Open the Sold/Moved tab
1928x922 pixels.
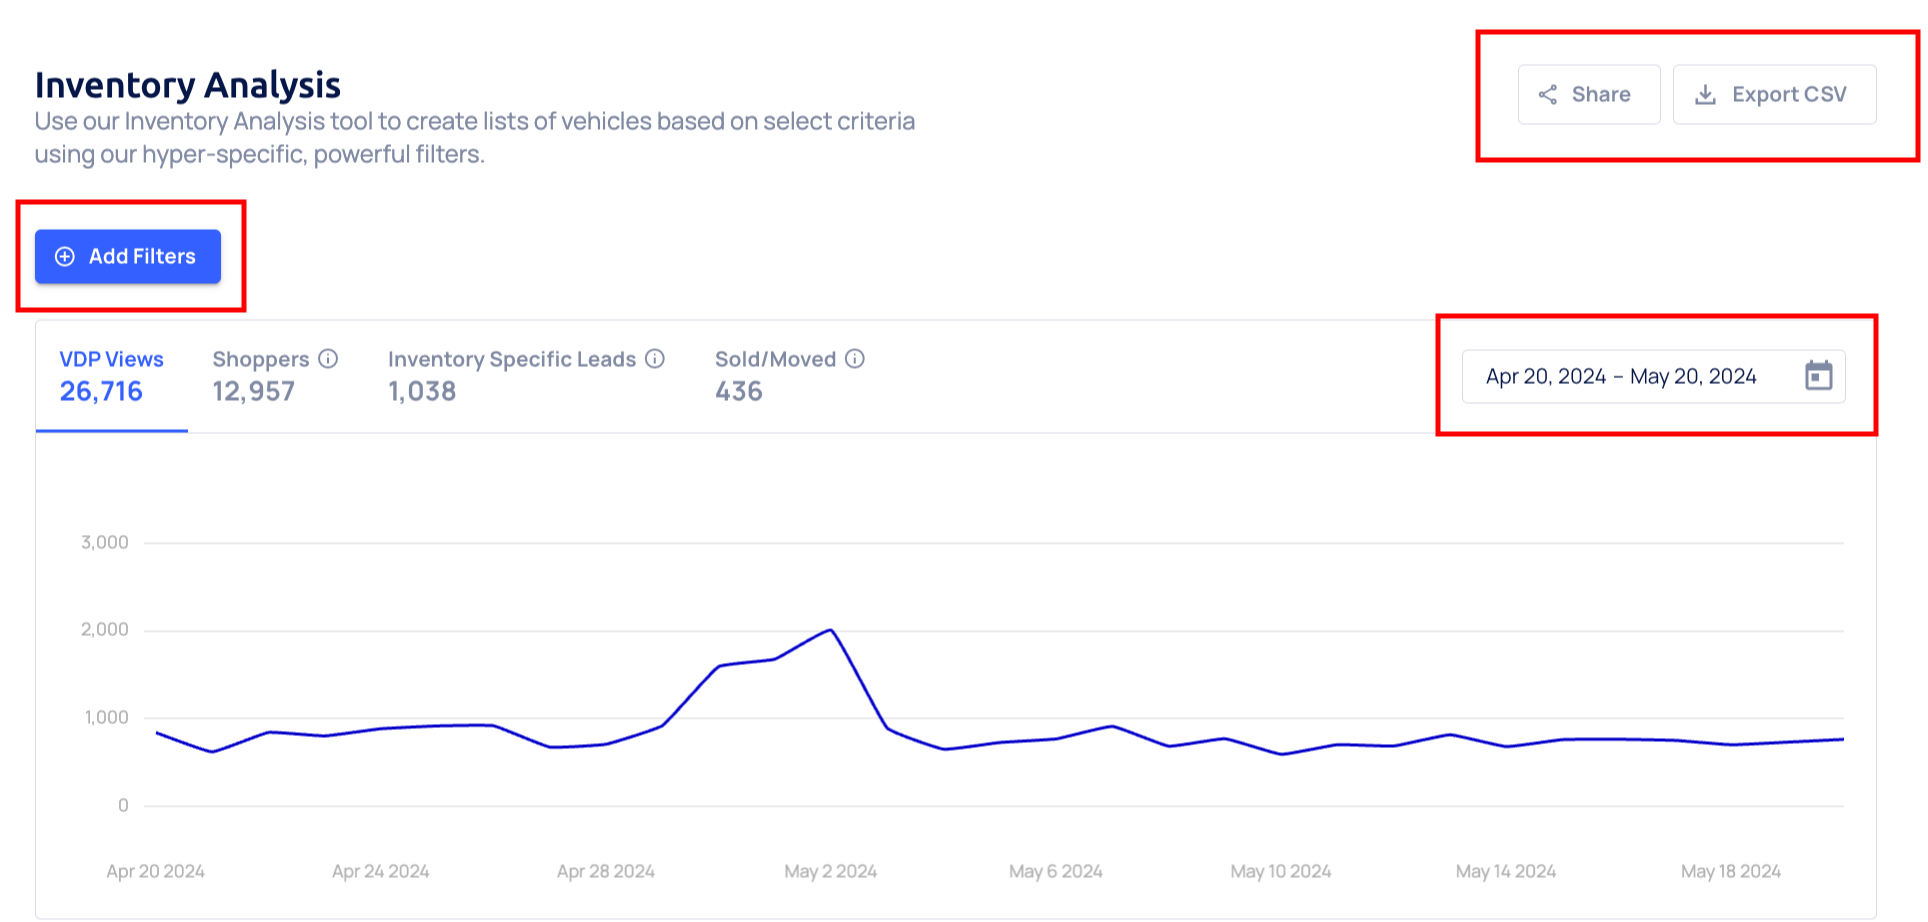click(x=775, y=375)
